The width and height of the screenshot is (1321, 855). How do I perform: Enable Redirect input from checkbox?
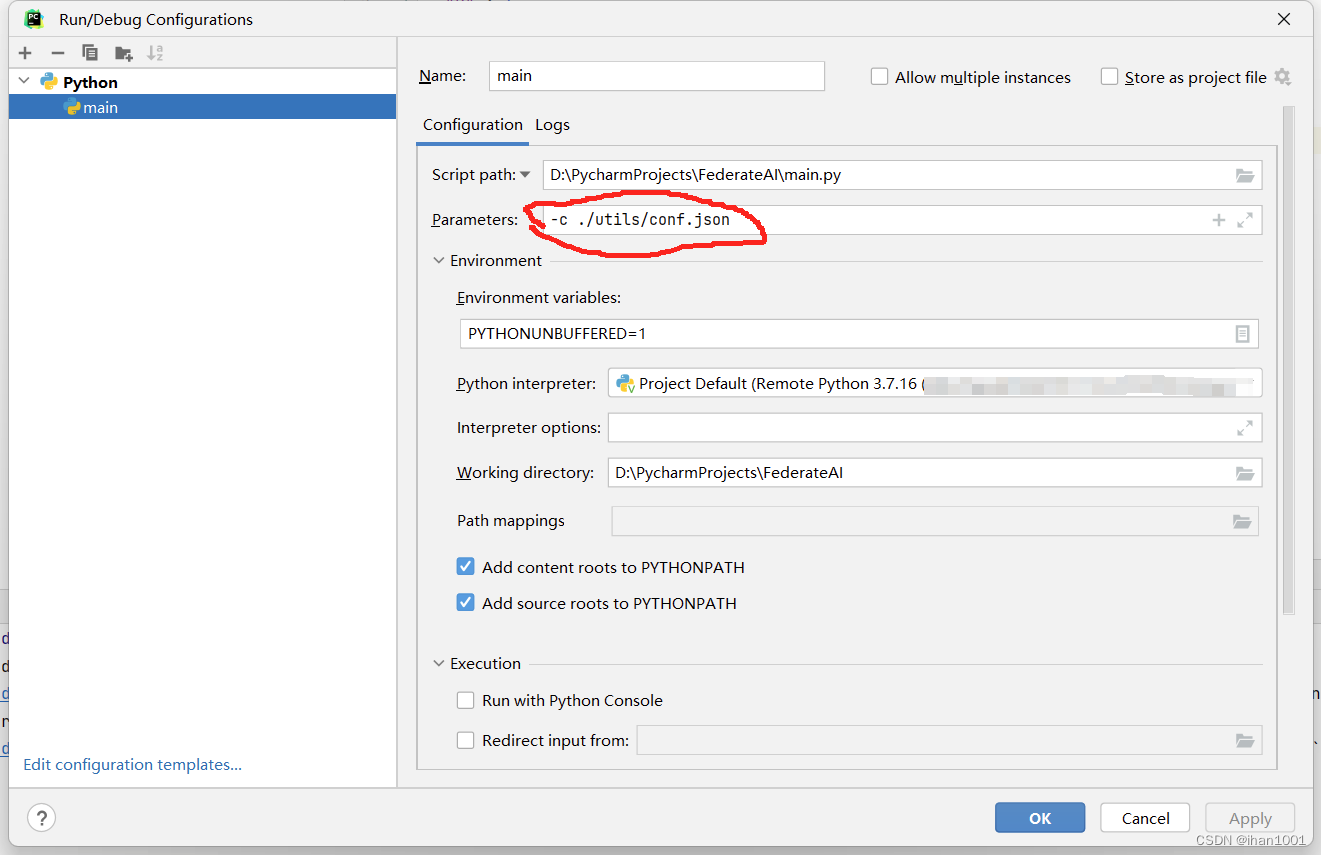465,740
